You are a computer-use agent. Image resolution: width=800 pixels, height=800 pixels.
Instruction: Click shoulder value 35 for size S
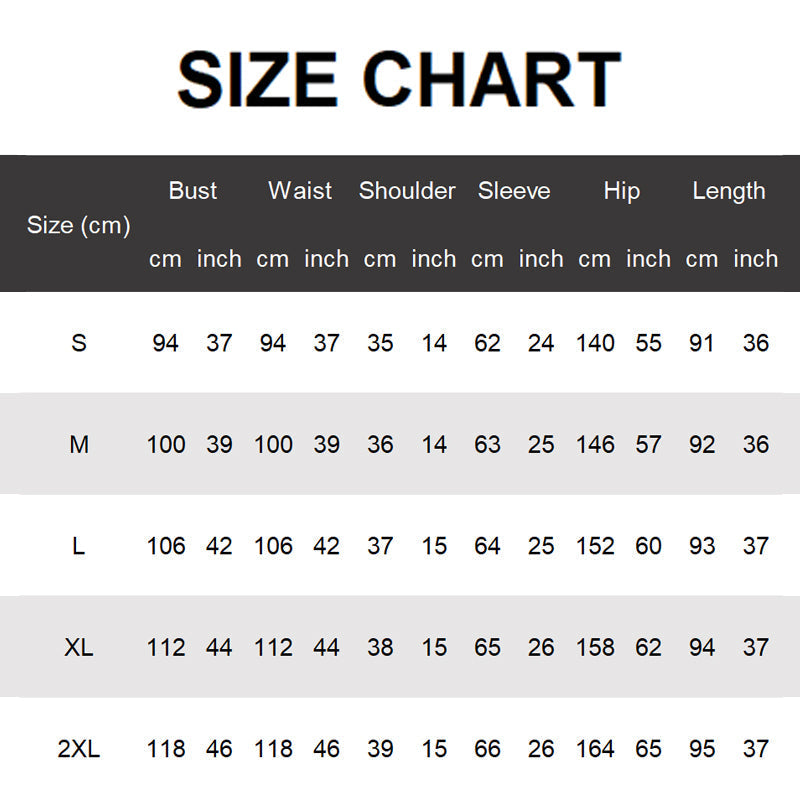point(380,343)
